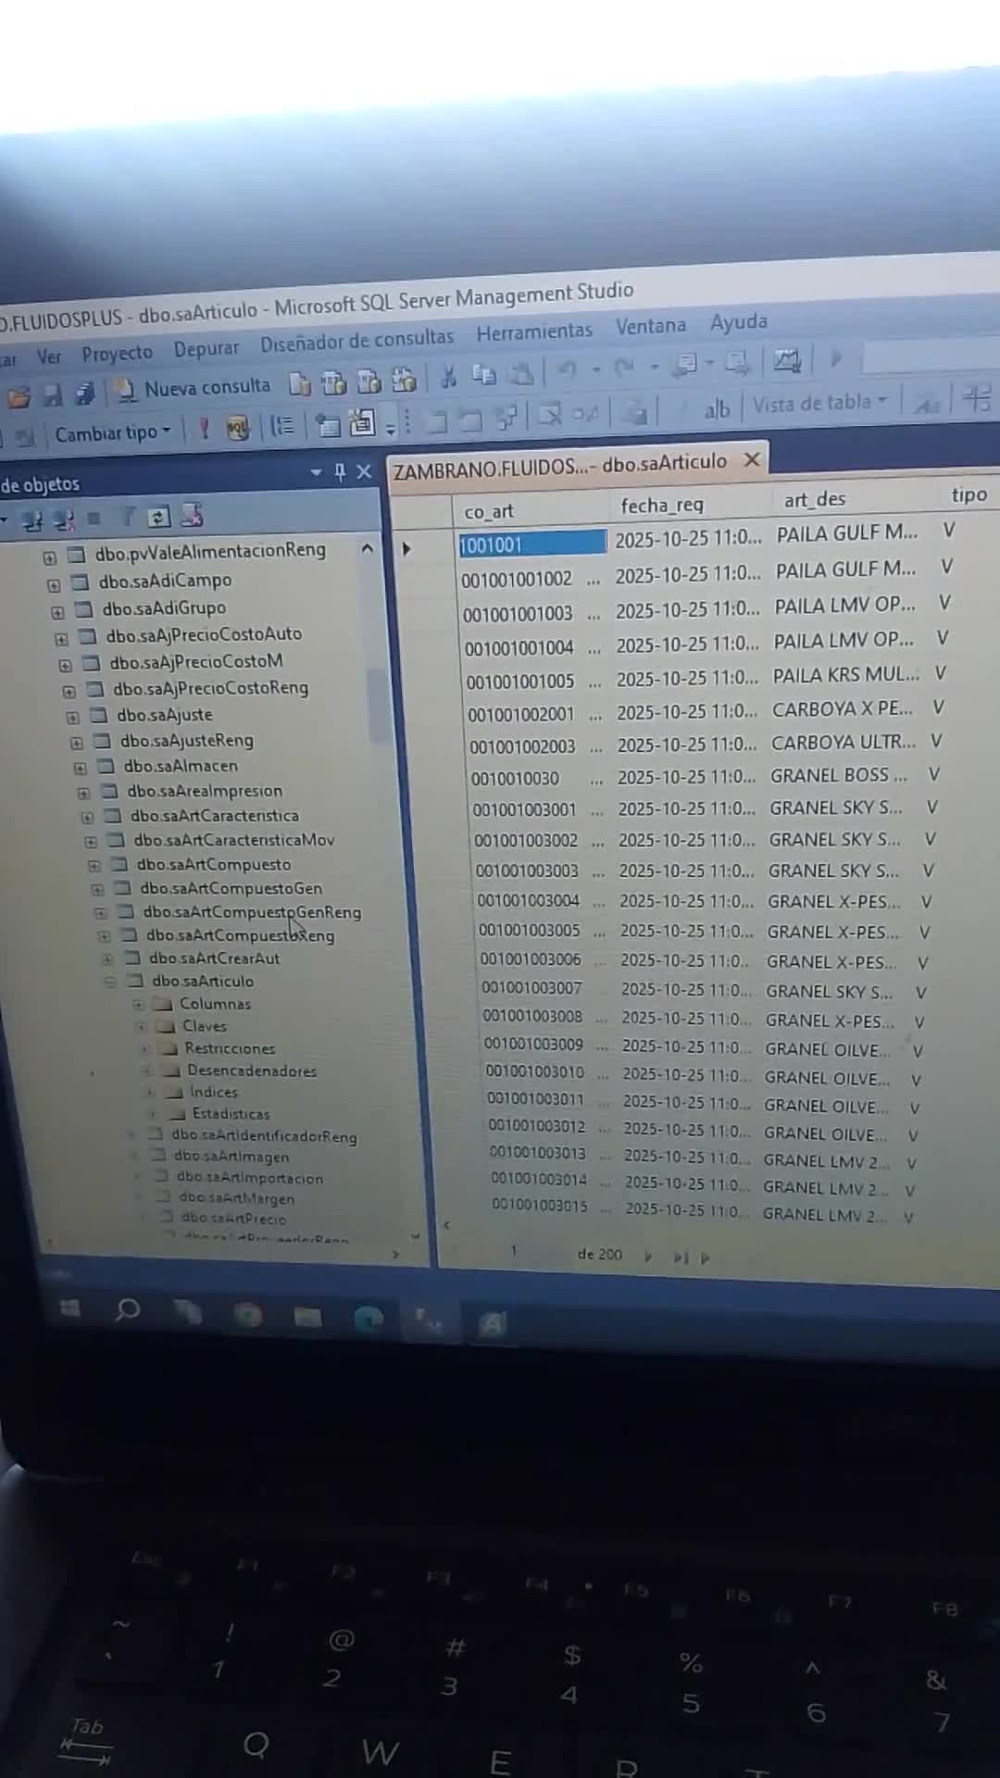Click the Save diskette toolbar icon
The height and width of the screenshot is (1778, 1000).
(x=51, y=395)
